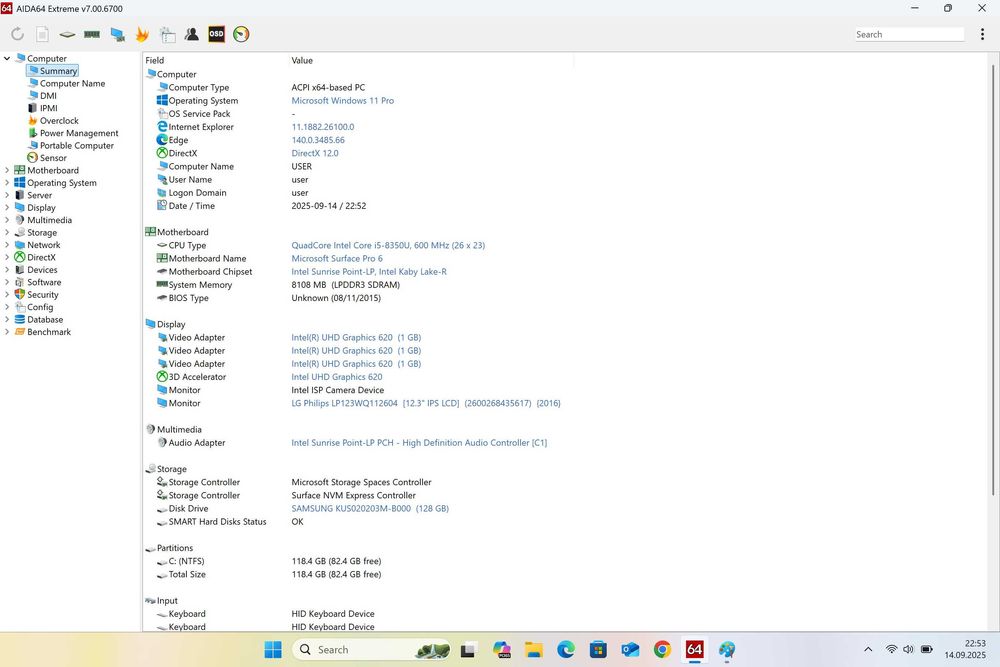Click the SAMSUNG KUS020203M-B000 disk link
The image size is (1000, 667).
[370, 509]
